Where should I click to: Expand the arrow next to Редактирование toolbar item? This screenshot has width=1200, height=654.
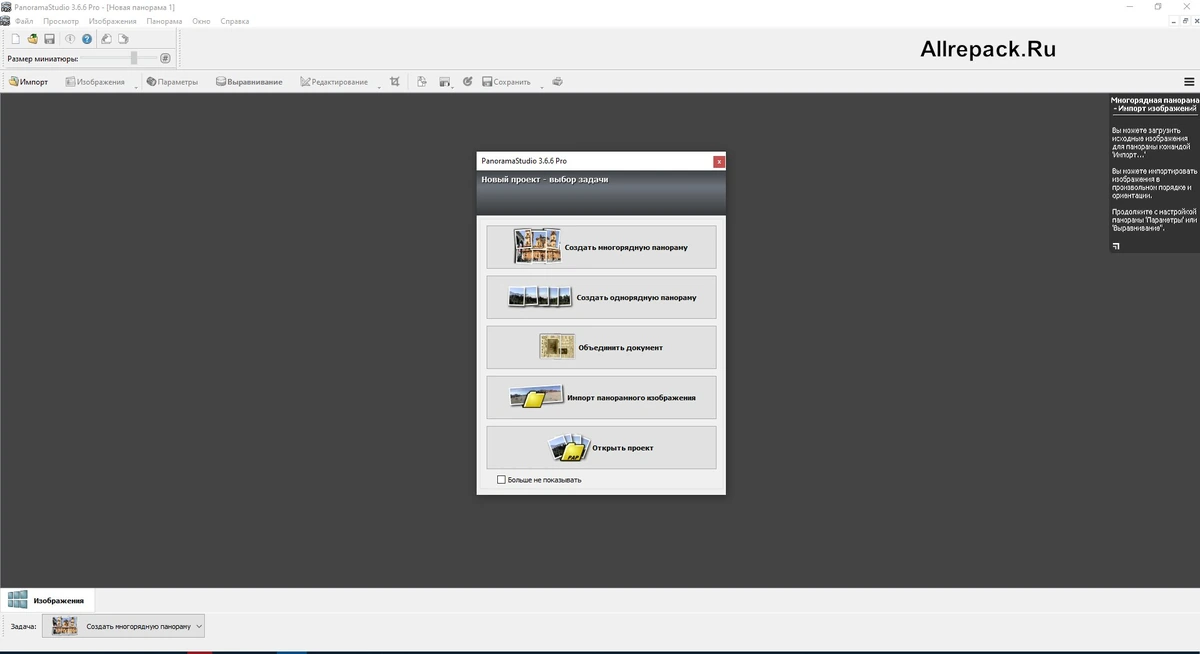[x=379, y=86]
